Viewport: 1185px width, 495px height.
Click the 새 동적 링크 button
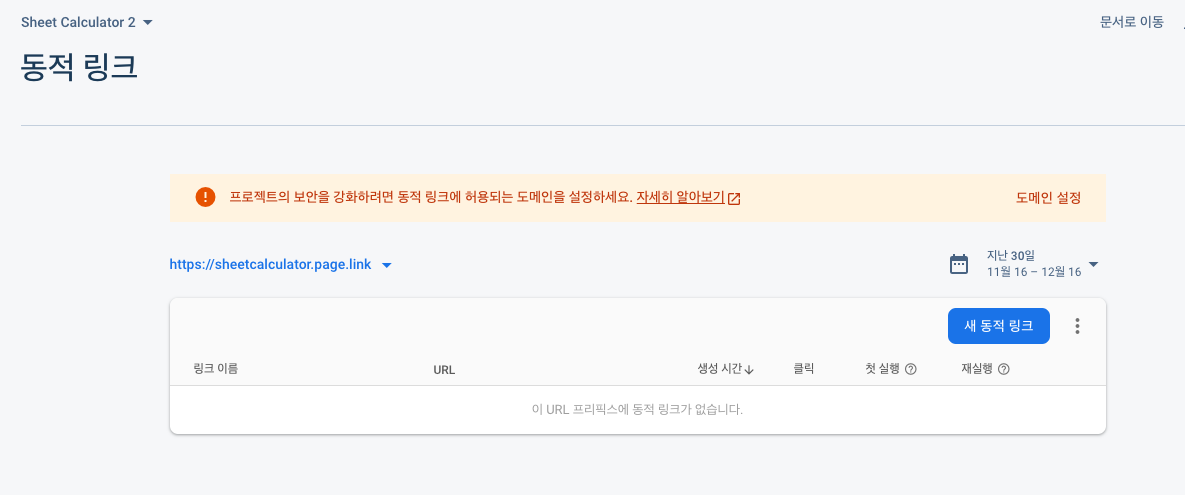(998, 326)
